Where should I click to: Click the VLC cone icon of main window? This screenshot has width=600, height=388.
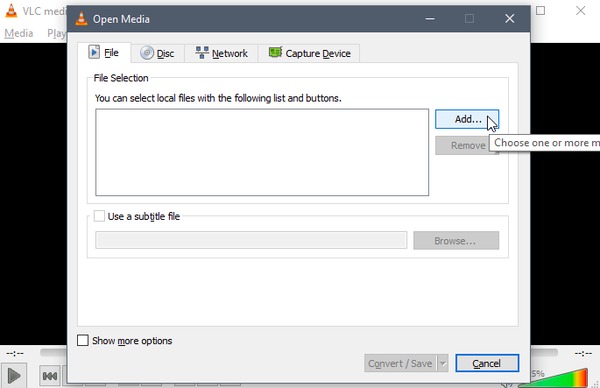point(11,11)
